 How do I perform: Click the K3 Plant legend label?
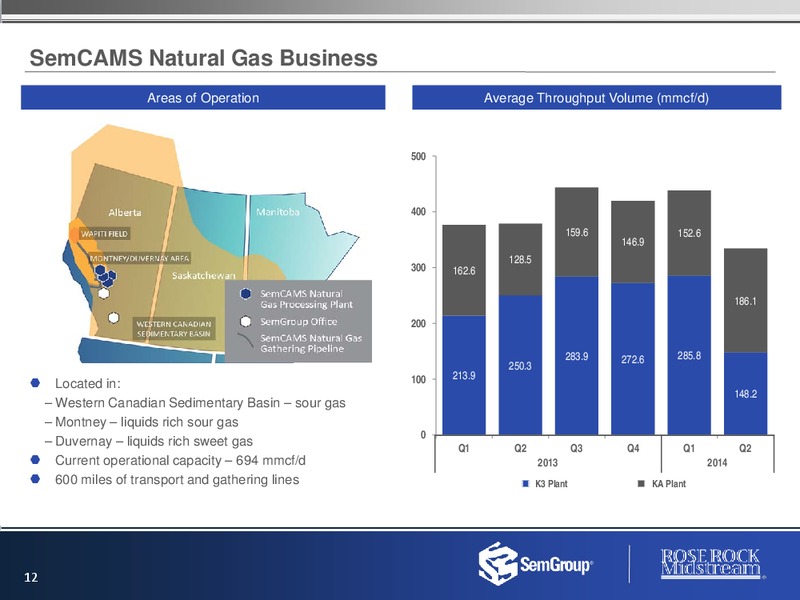pyautogui.click(x=551, y=484)
